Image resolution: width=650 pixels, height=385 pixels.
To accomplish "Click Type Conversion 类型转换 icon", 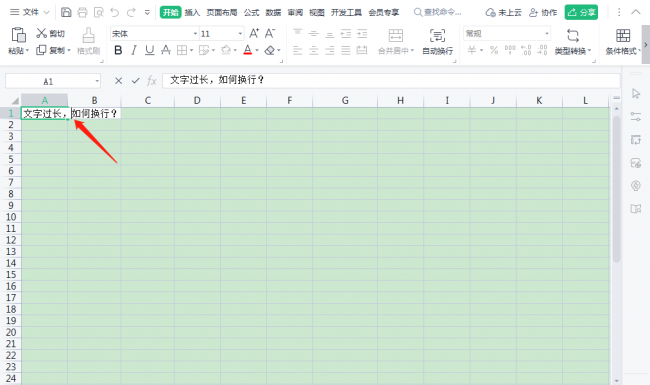I will tap(572, 36).
